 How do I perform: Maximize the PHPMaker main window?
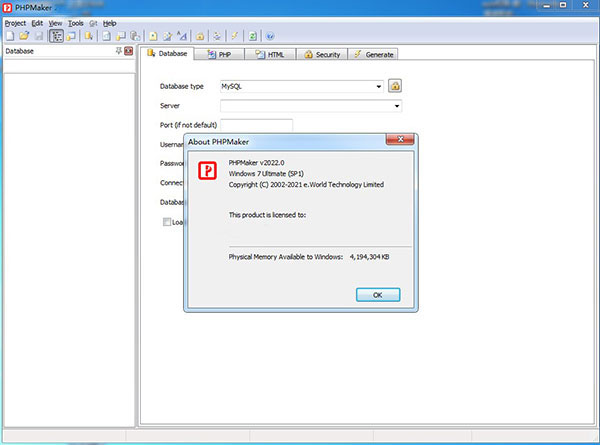pos(563,5)
